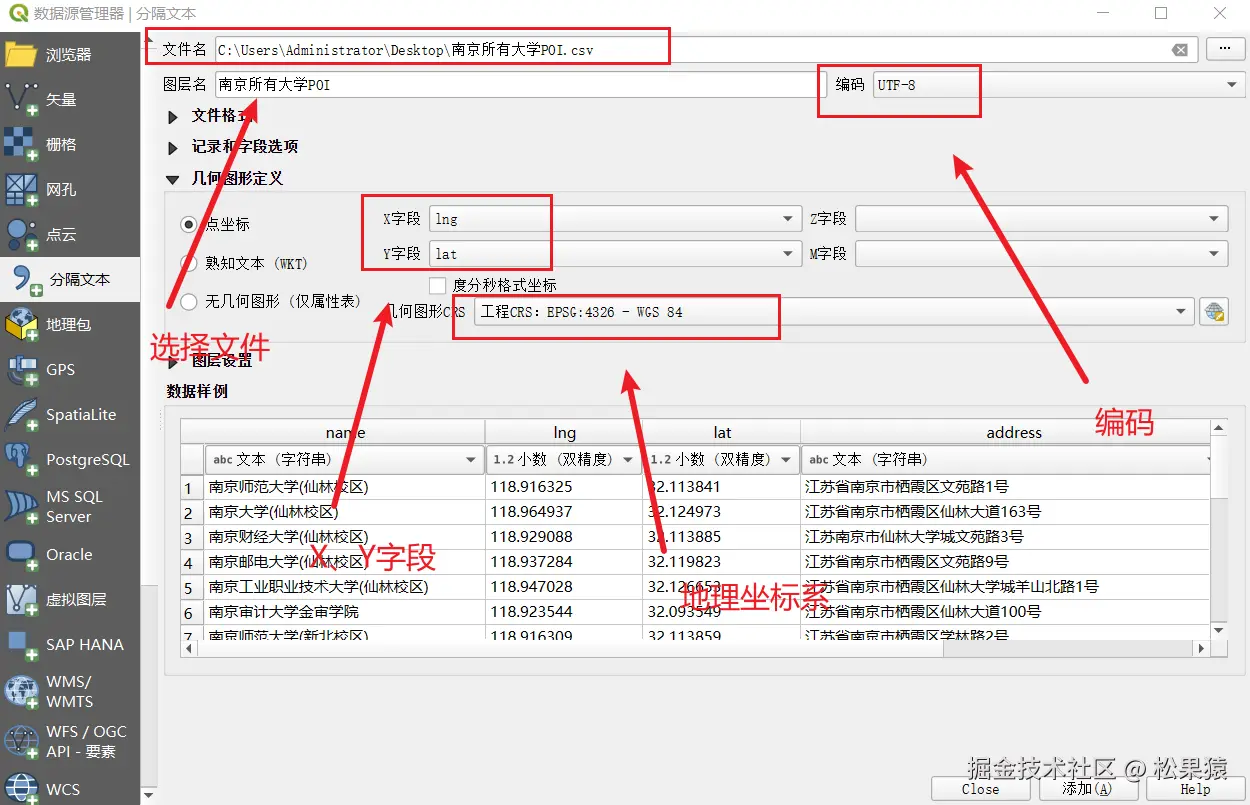
Task: Click the Help button
Action: pos(1195,789)
